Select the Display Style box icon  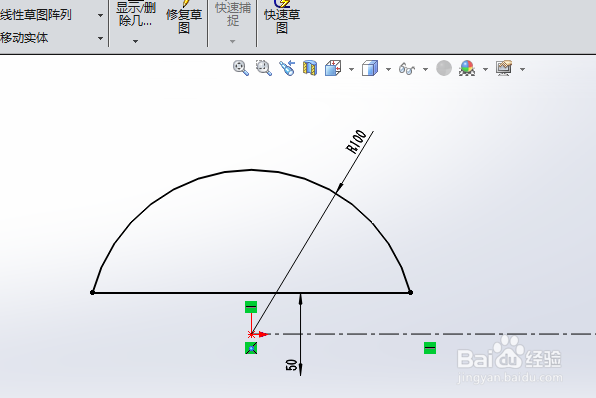coord(370,68)
